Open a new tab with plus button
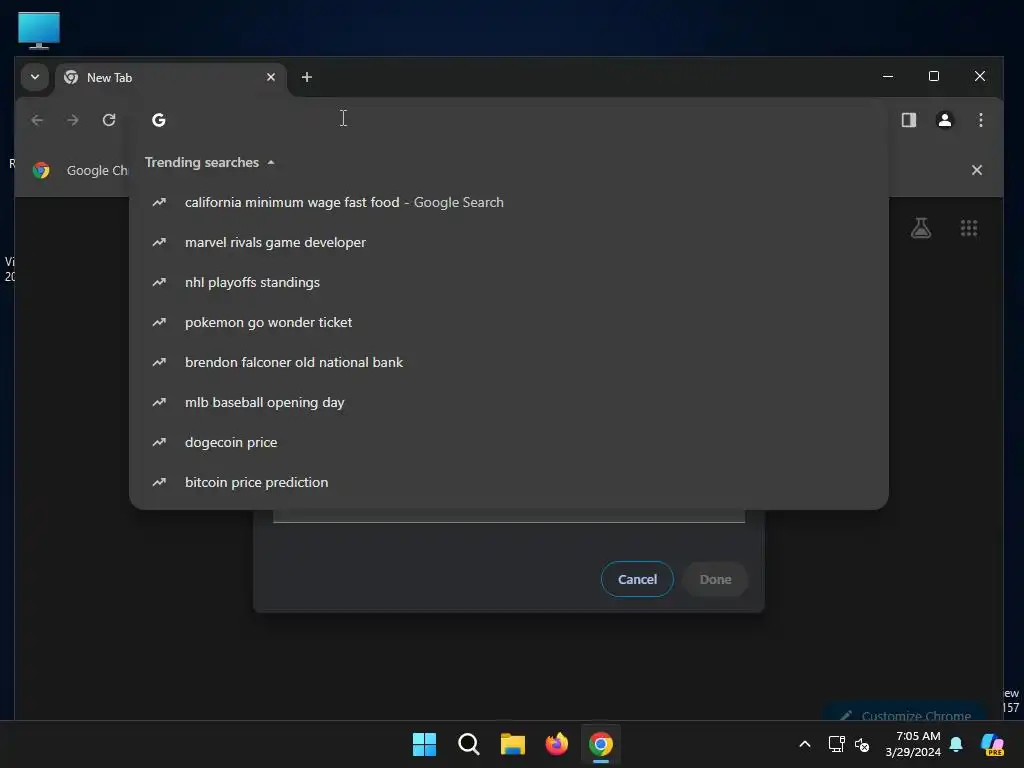The width and height of the screenshot is (1024, 768). pos(306,77)
